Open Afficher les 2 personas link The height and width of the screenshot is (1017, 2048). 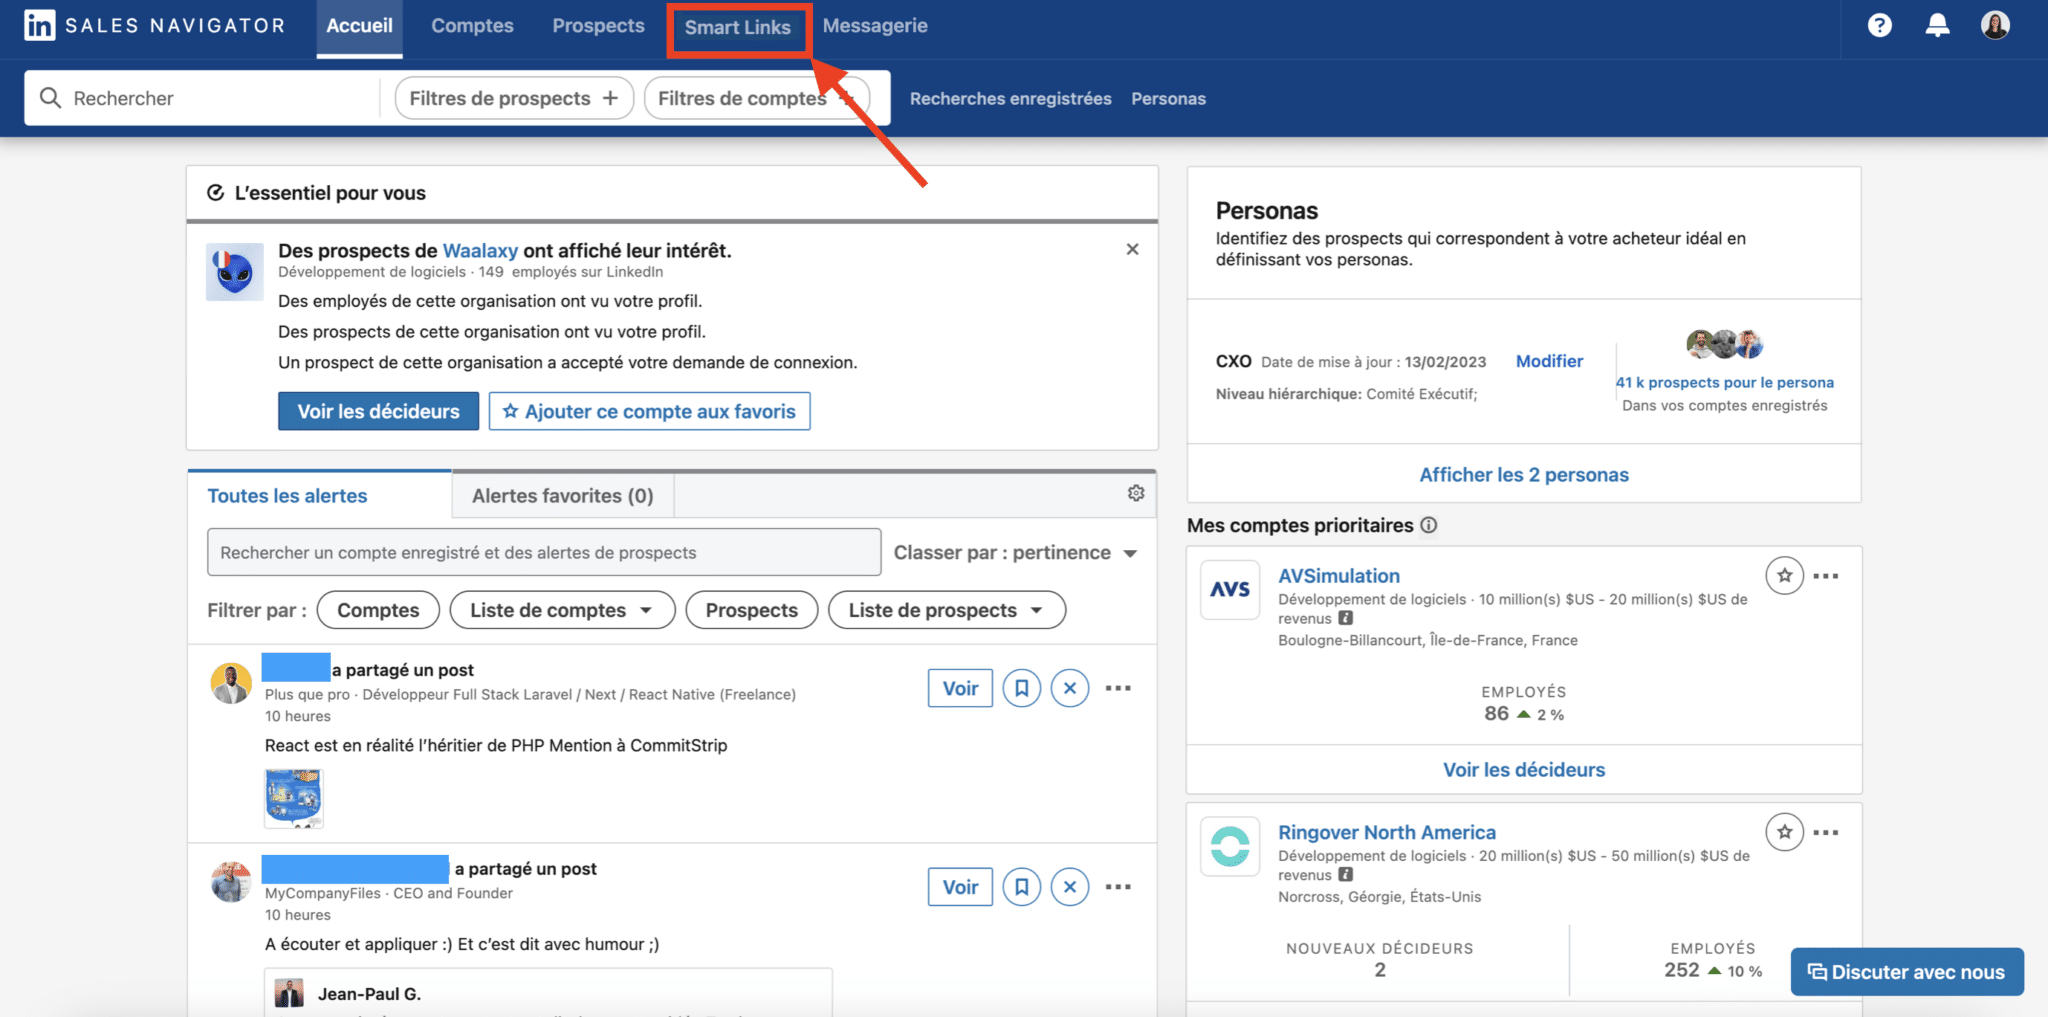pos(1523,474)
